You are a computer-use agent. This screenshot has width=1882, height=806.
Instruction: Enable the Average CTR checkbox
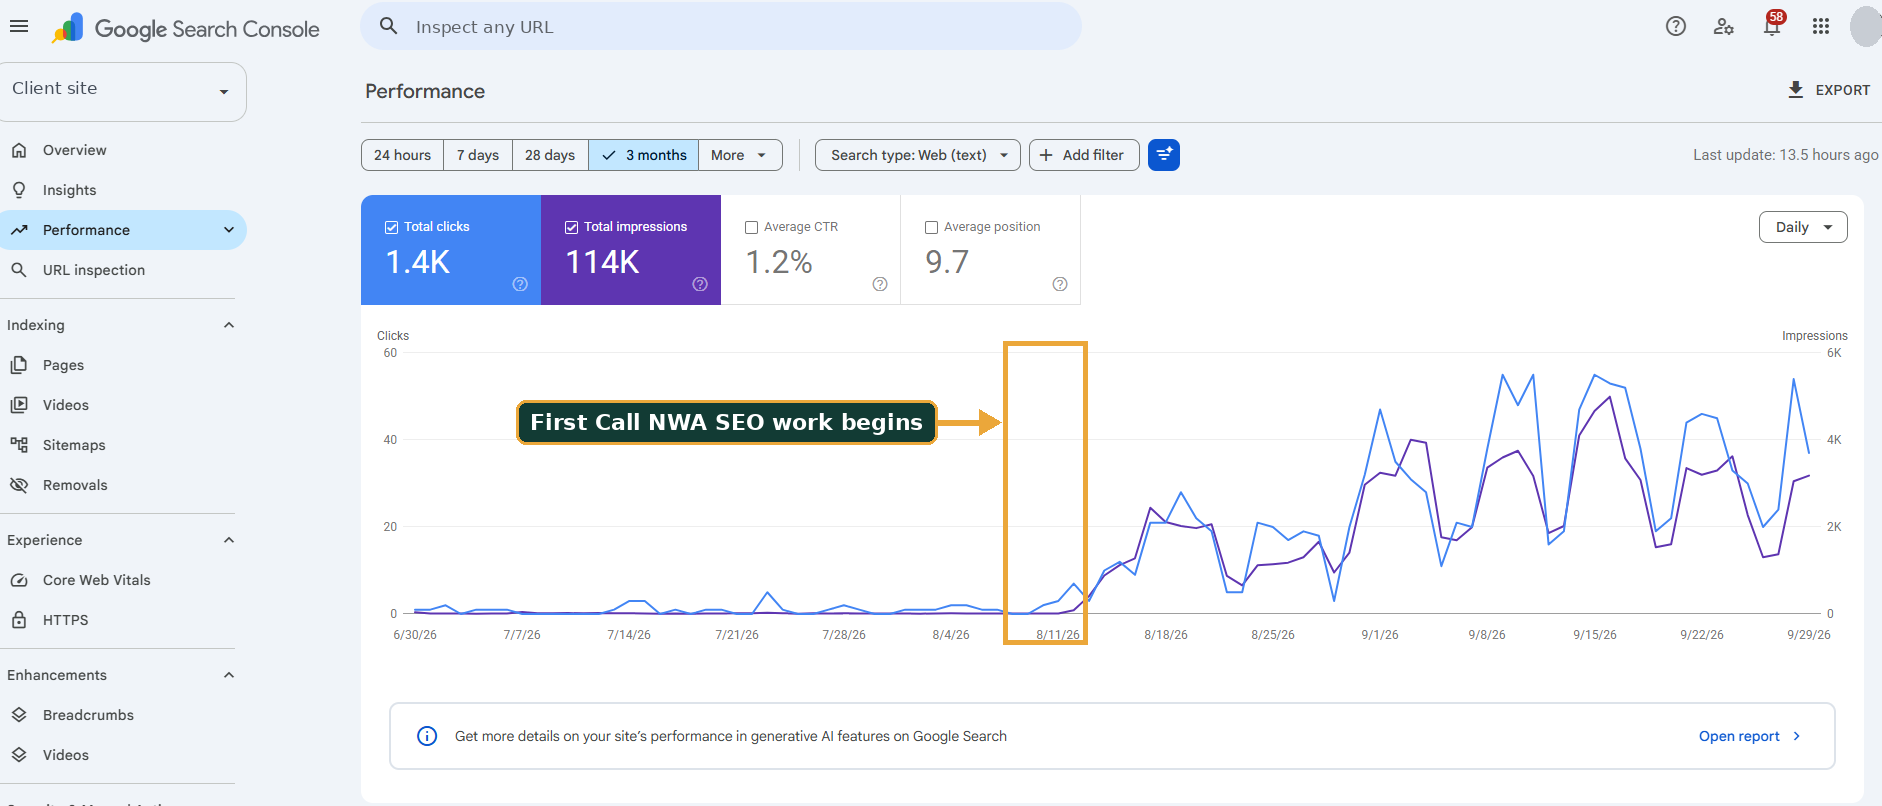[751, 227]
